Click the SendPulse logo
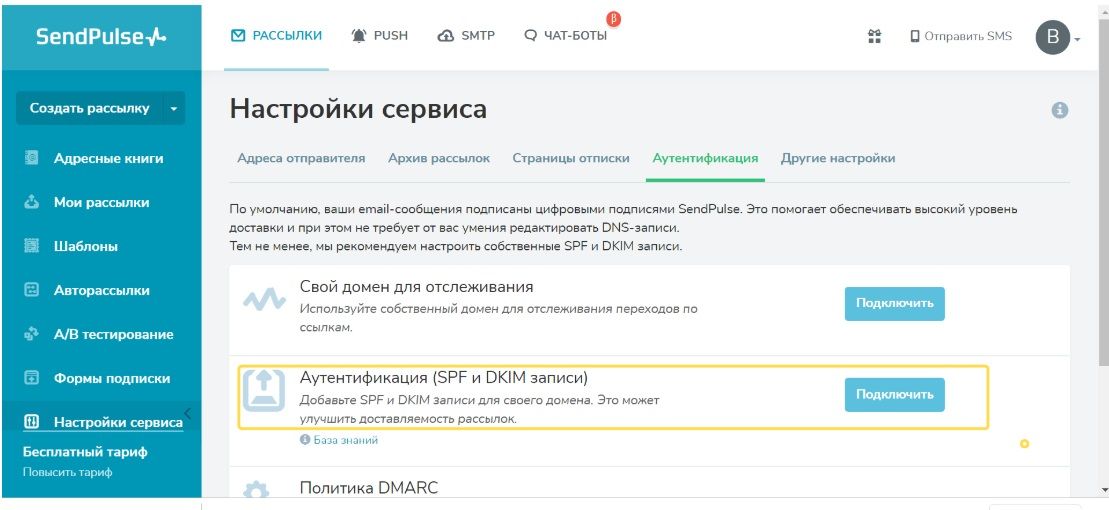This screenshot has height=510, width=1109. click(101, 36)
